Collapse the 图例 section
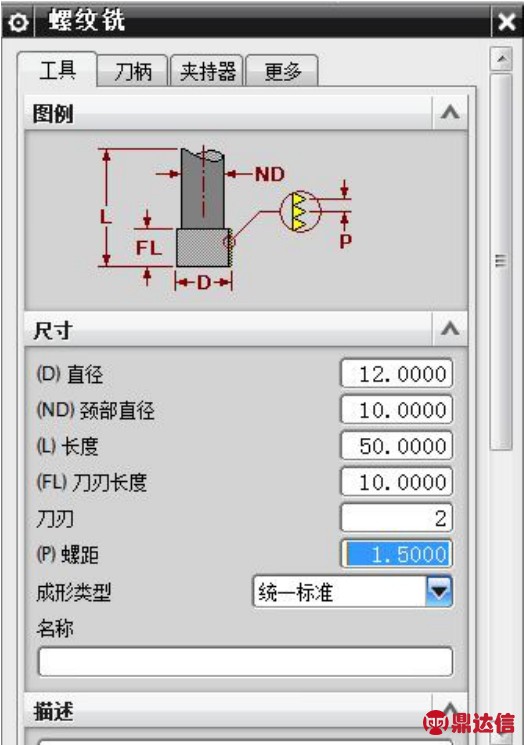 click(x=449, y=113)
